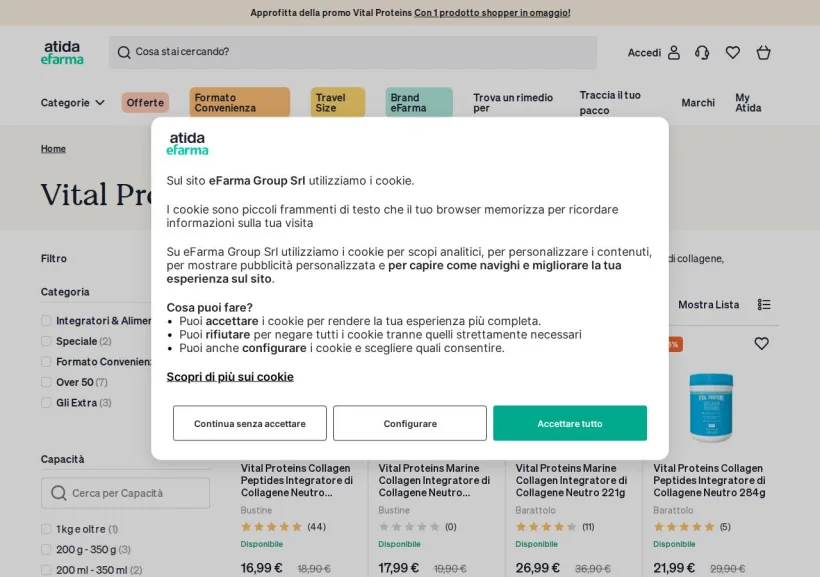Click the Accedi login link
The image size is (820, 577).
click(644, 52)
